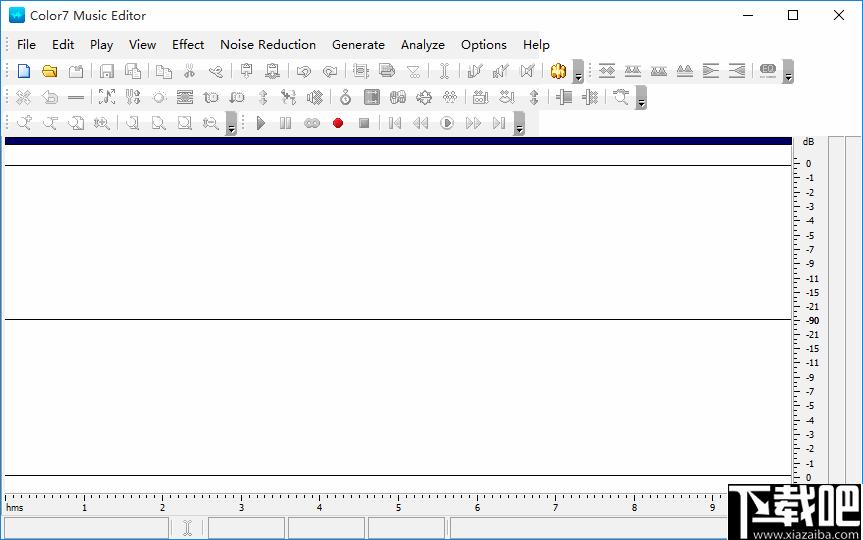Open the Options menu

[x=484, y=45]
